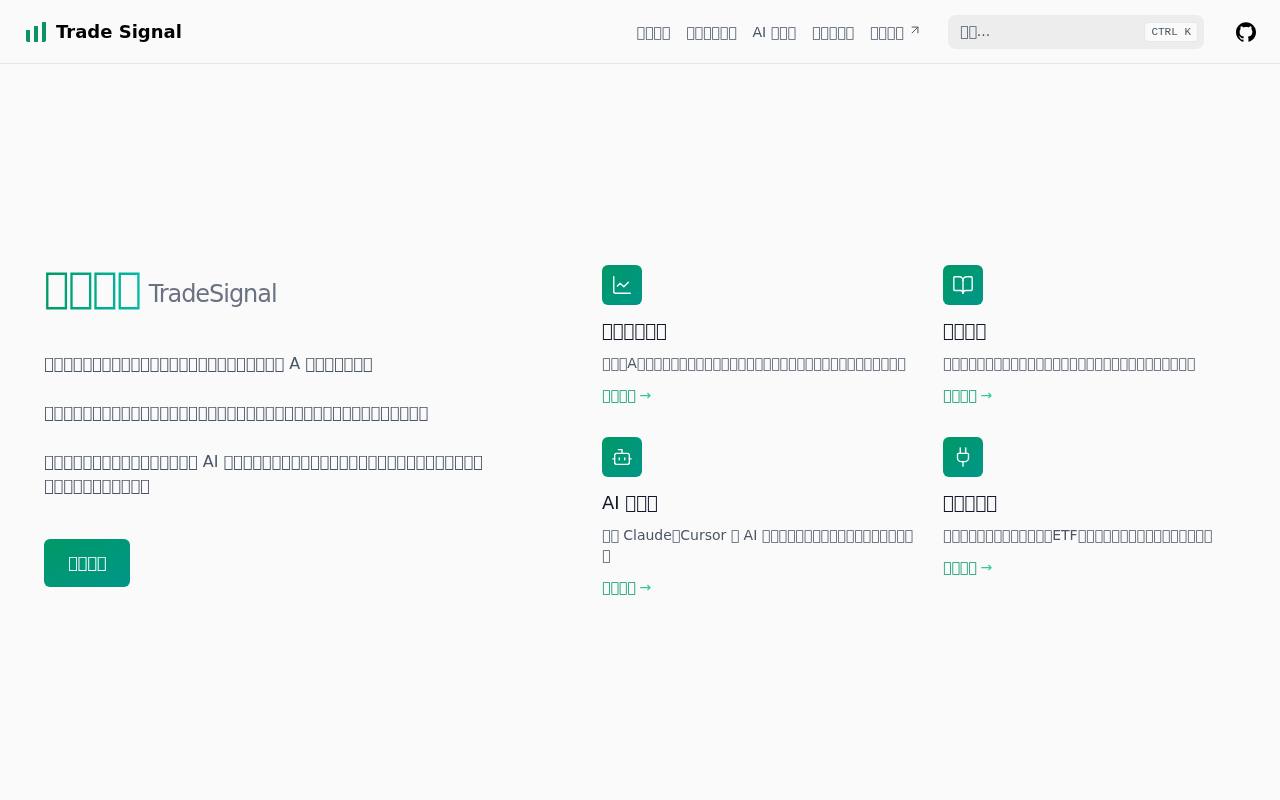Click the green plug feature icon
This screenshot has width=1280, height=800.
(963, 457)
